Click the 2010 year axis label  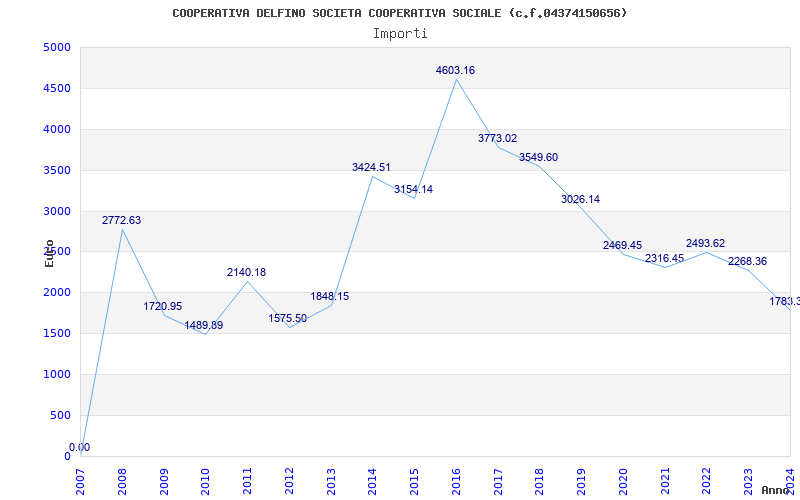click(206, 482)
